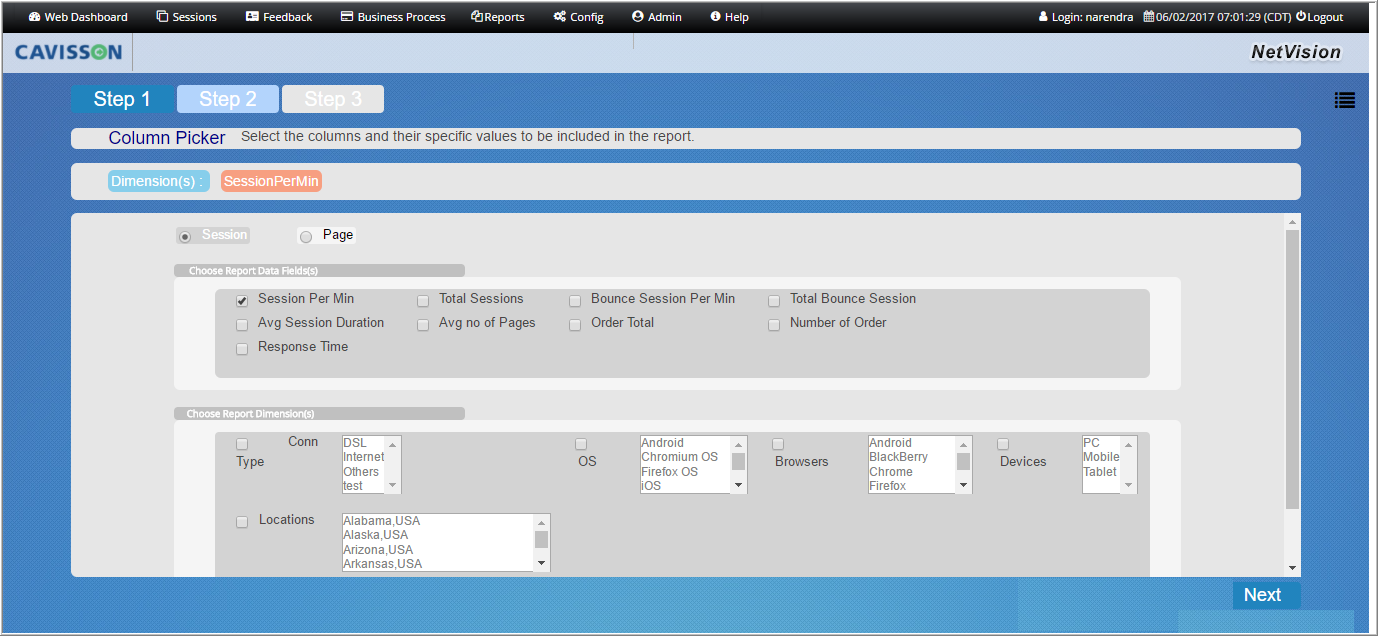
Task: Check Response Time checkbox
Action: click(242, 349)
